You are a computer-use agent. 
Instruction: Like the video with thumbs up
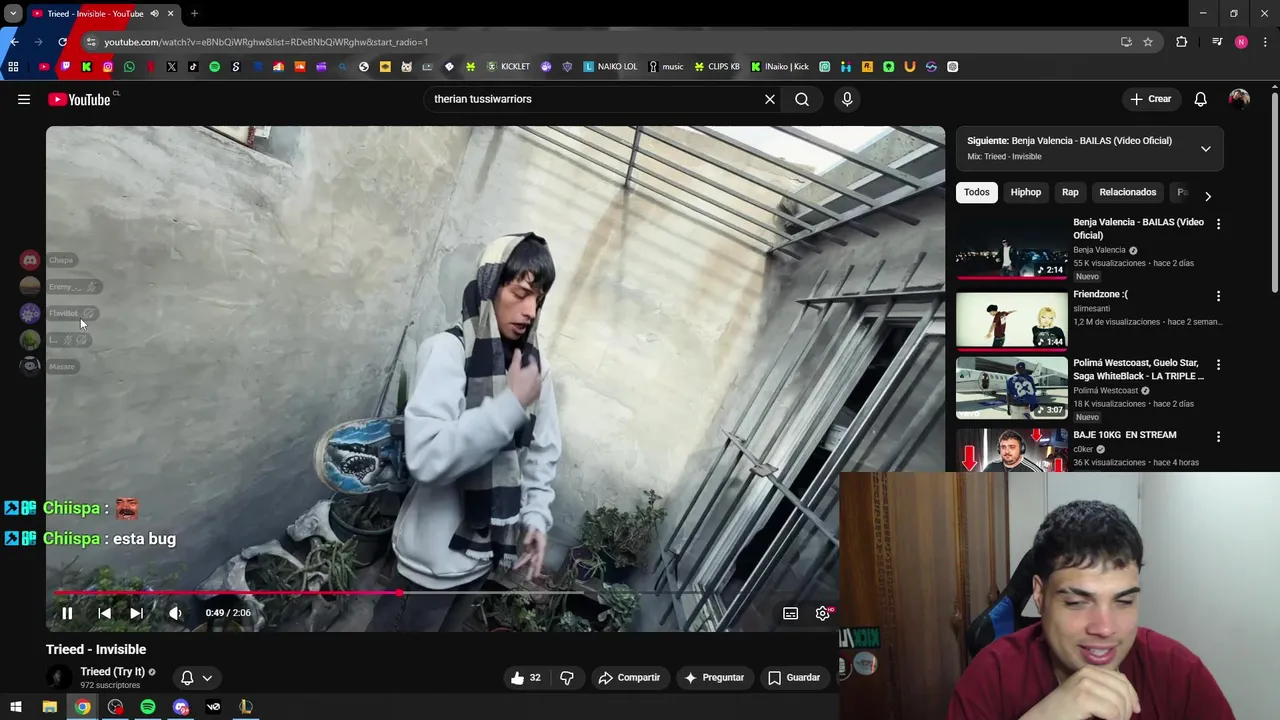tap(526, 677)
